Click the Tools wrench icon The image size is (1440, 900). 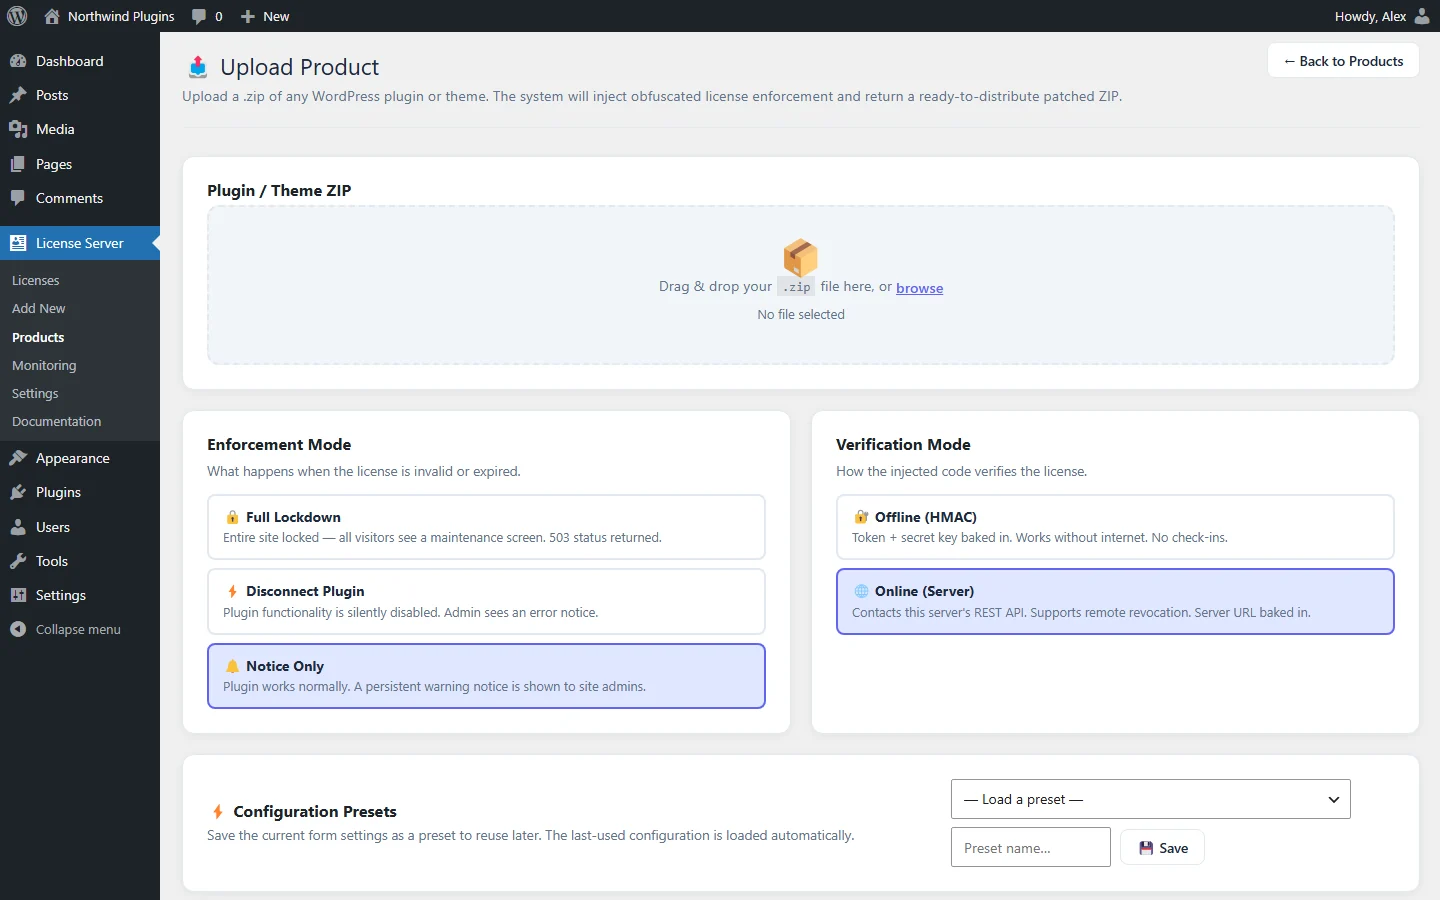(x=18, y=561)
